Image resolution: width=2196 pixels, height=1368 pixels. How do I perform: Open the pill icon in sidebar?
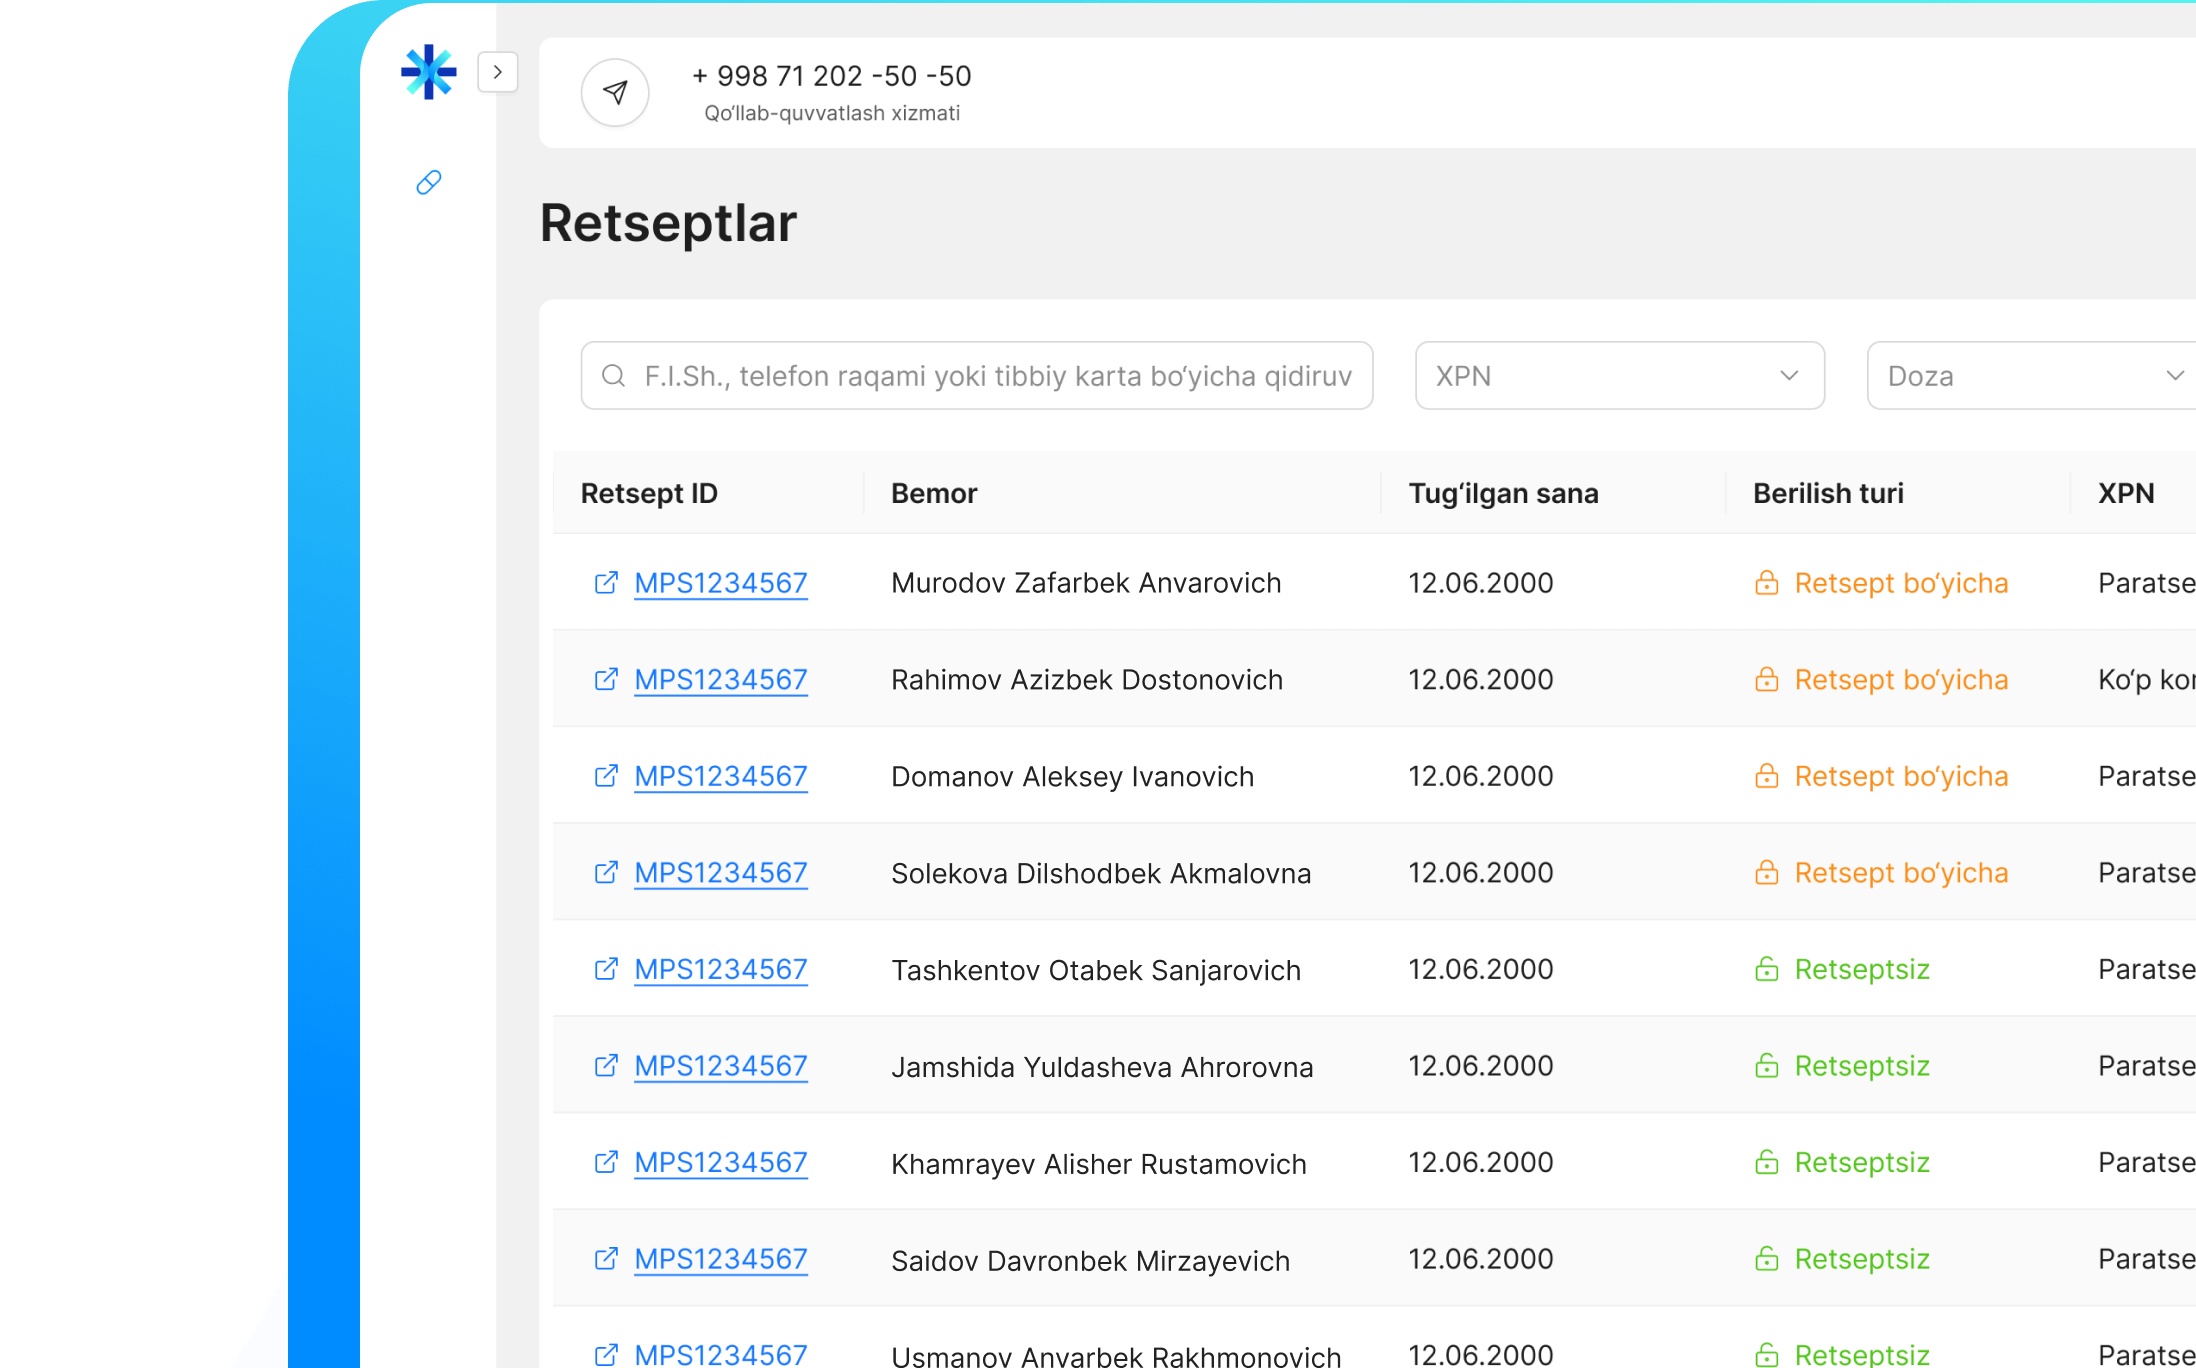coord(428,182)
